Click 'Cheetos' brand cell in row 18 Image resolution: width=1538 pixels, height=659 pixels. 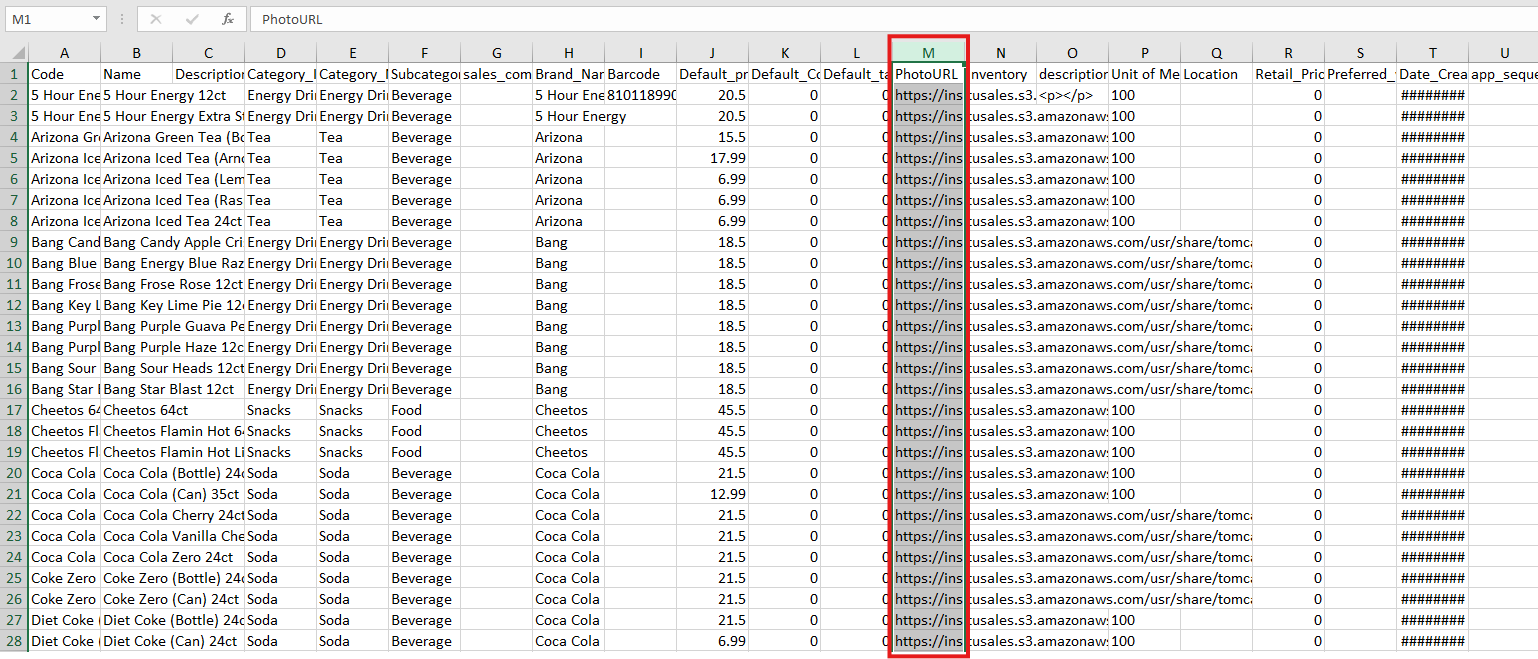569,431
